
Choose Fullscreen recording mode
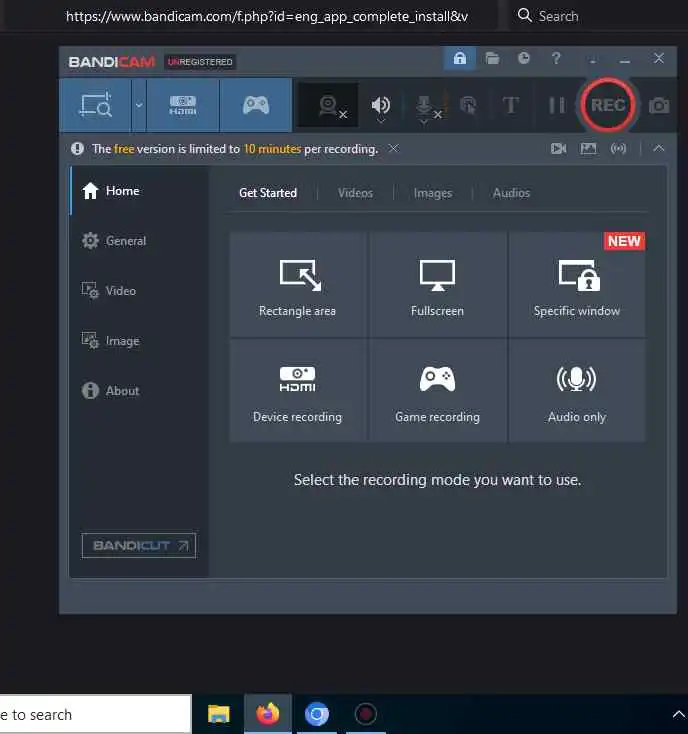click(437, 285)
